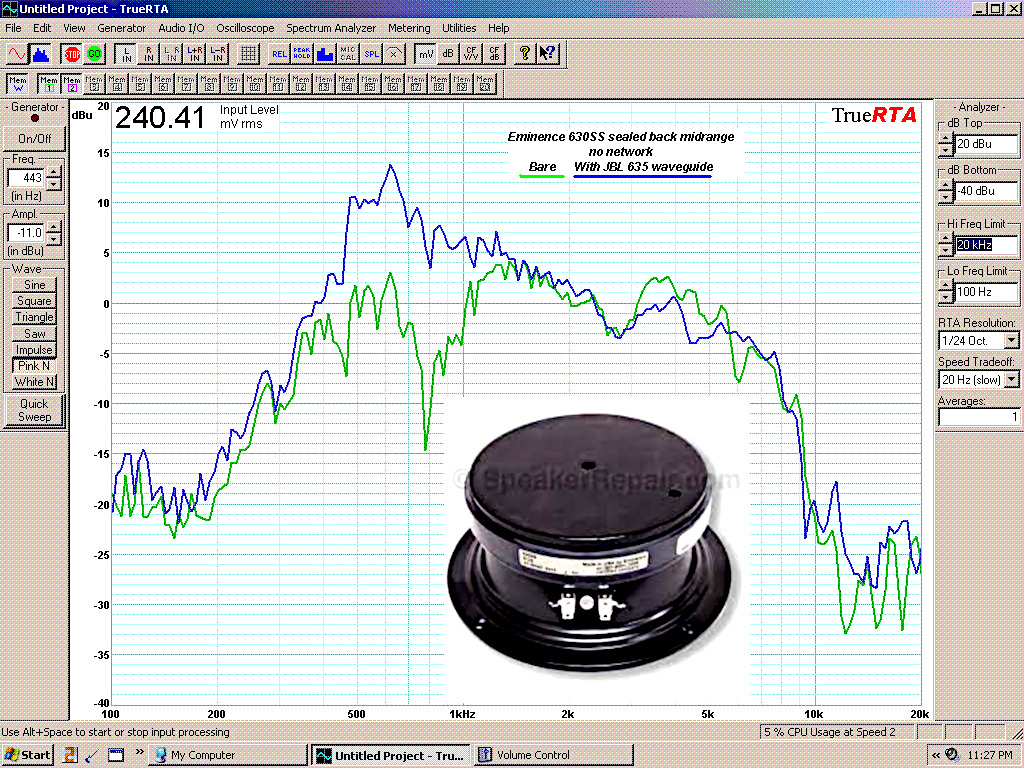Select the spectrum analyzer bar-graph icon
Viewport: 1024px width, 768px height.
tap(40, 54)
